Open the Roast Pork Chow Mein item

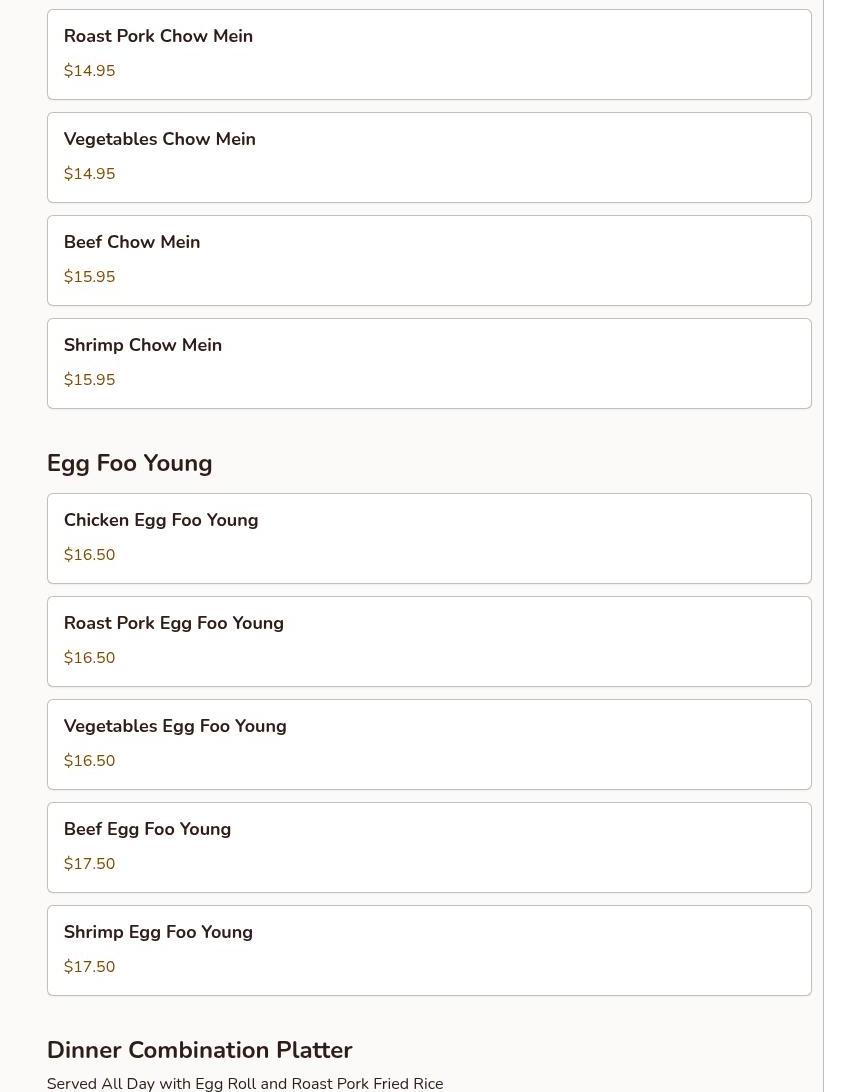coord(428,54)
